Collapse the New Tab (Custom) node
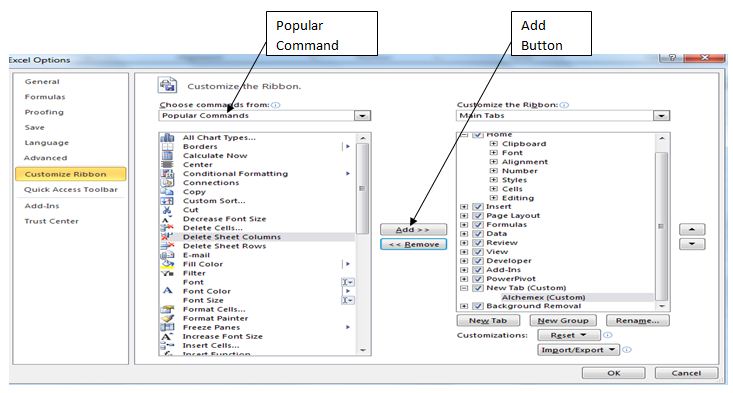Image resolution: width=733 pixels, height=393 pixels. 464,288
